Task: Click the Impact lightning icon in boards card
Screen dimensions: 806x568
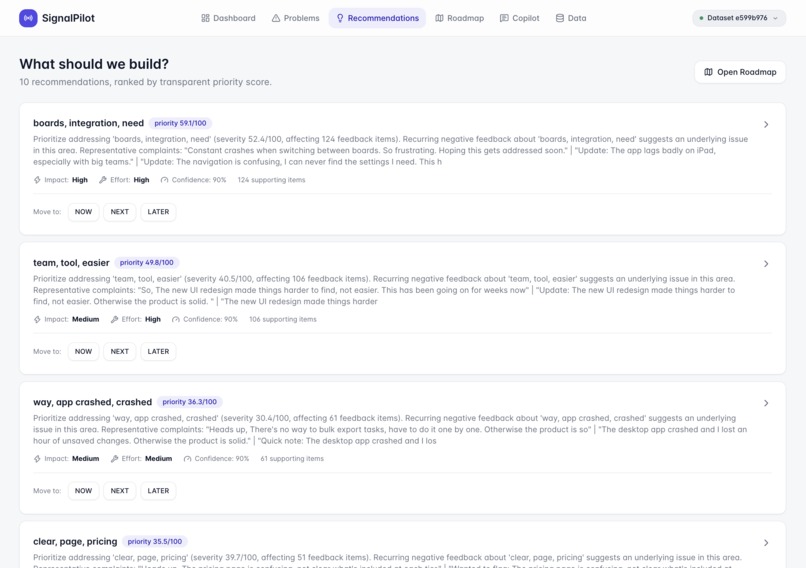Action: 37,180
